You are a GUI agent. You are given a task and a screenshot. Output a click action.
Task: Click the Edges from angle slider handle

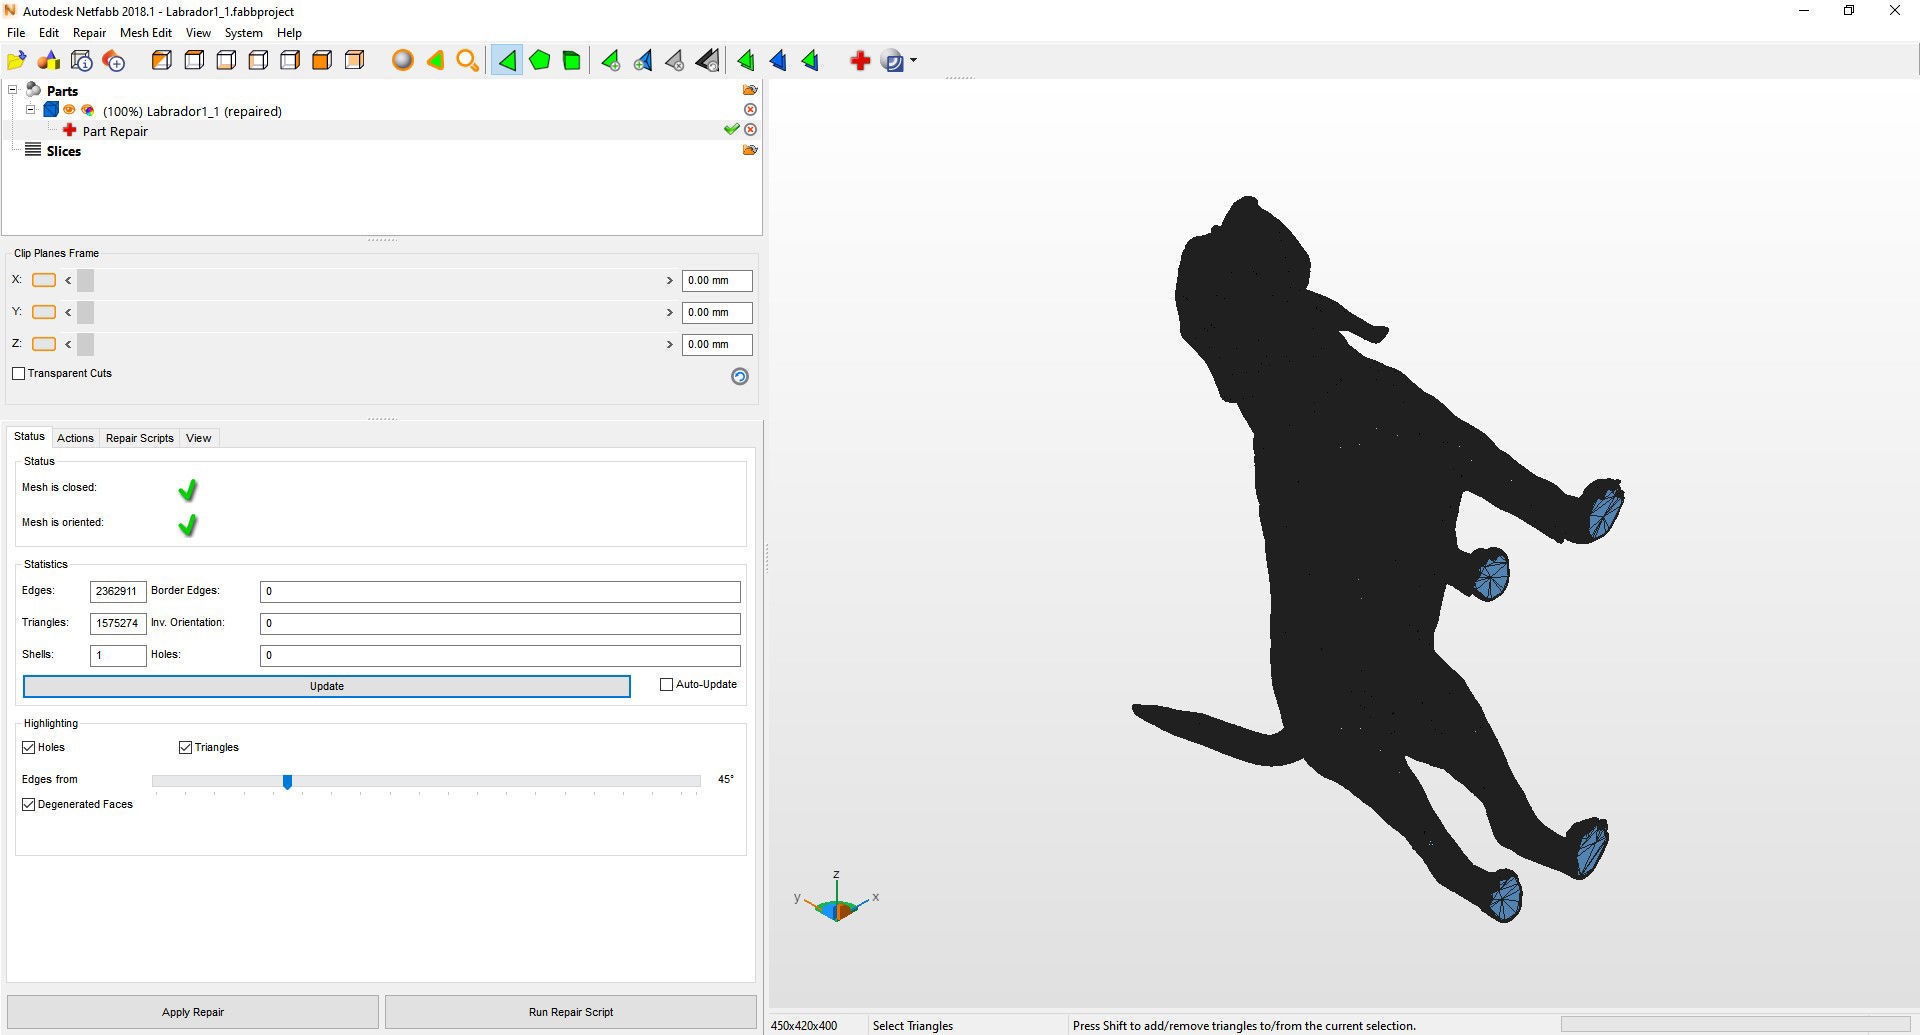point(287,781)
